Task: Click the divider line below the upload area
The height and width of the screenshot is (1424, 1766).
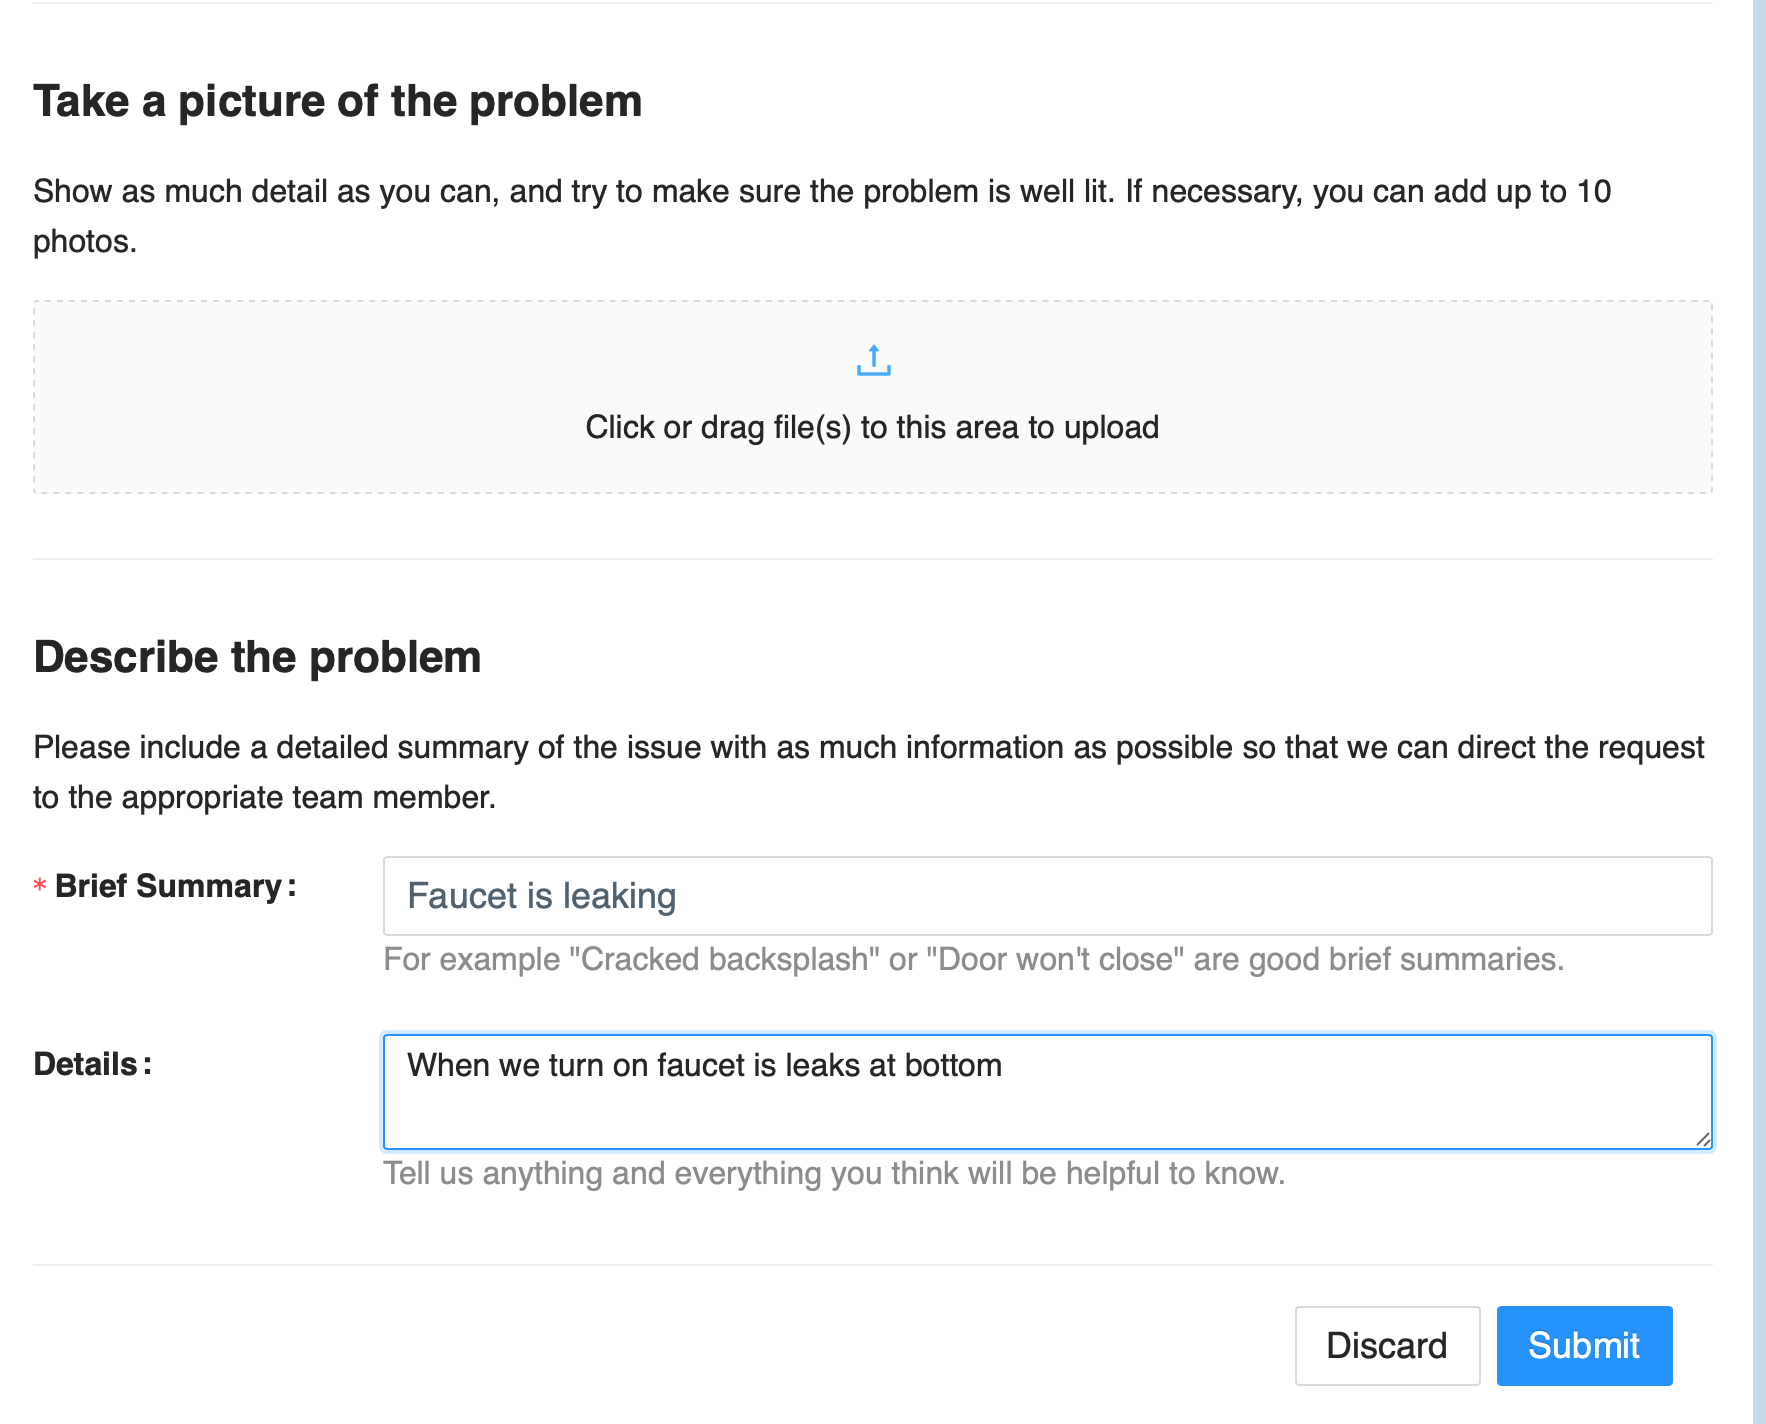Action: pos(872,558)
